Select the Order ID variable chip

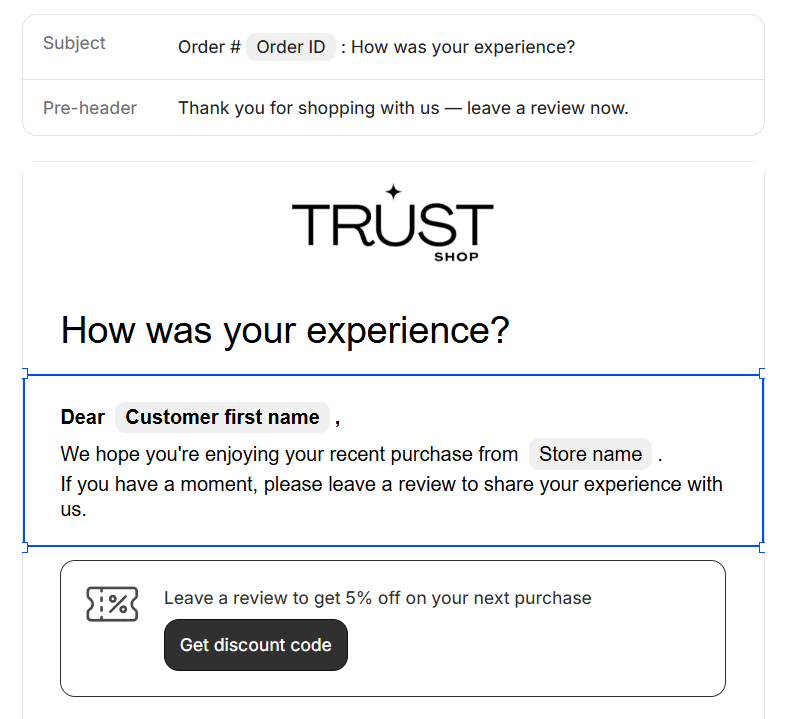tap(291, 47)
